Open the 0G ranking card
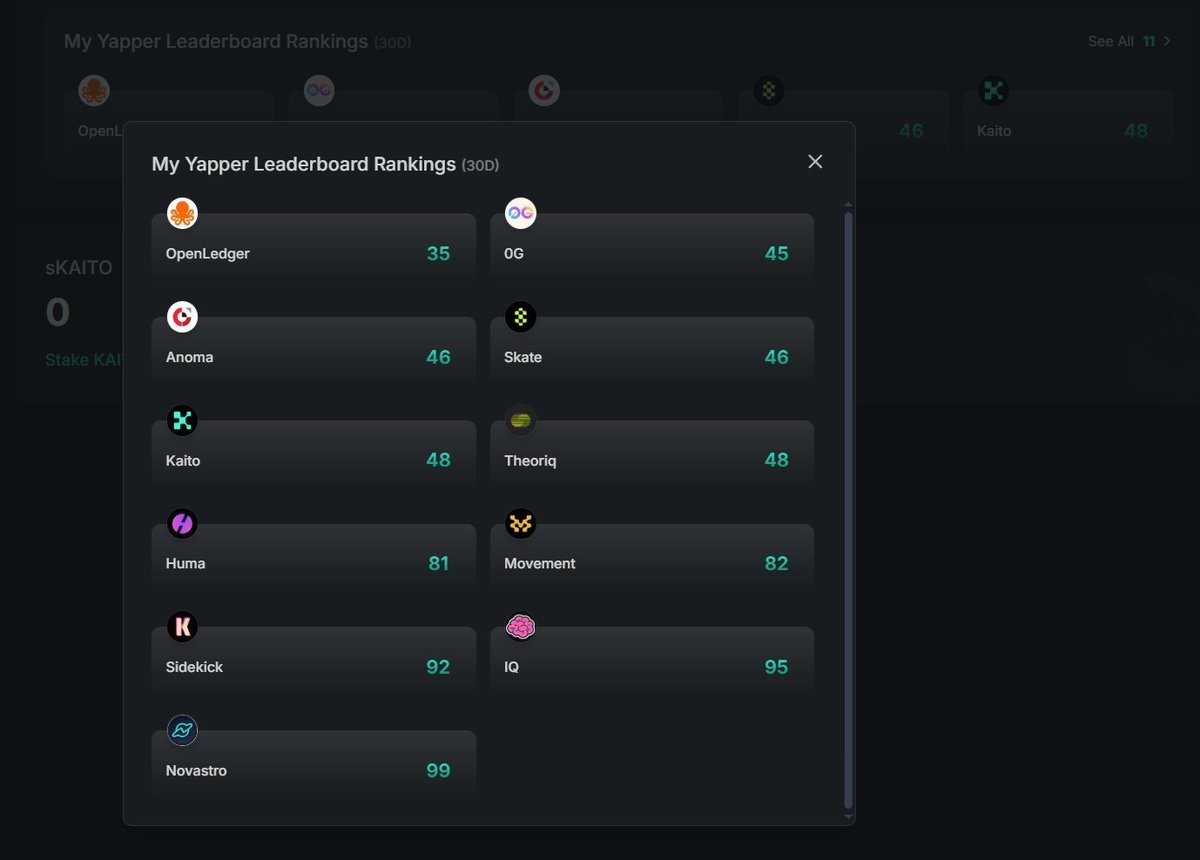 coord(652,246)
